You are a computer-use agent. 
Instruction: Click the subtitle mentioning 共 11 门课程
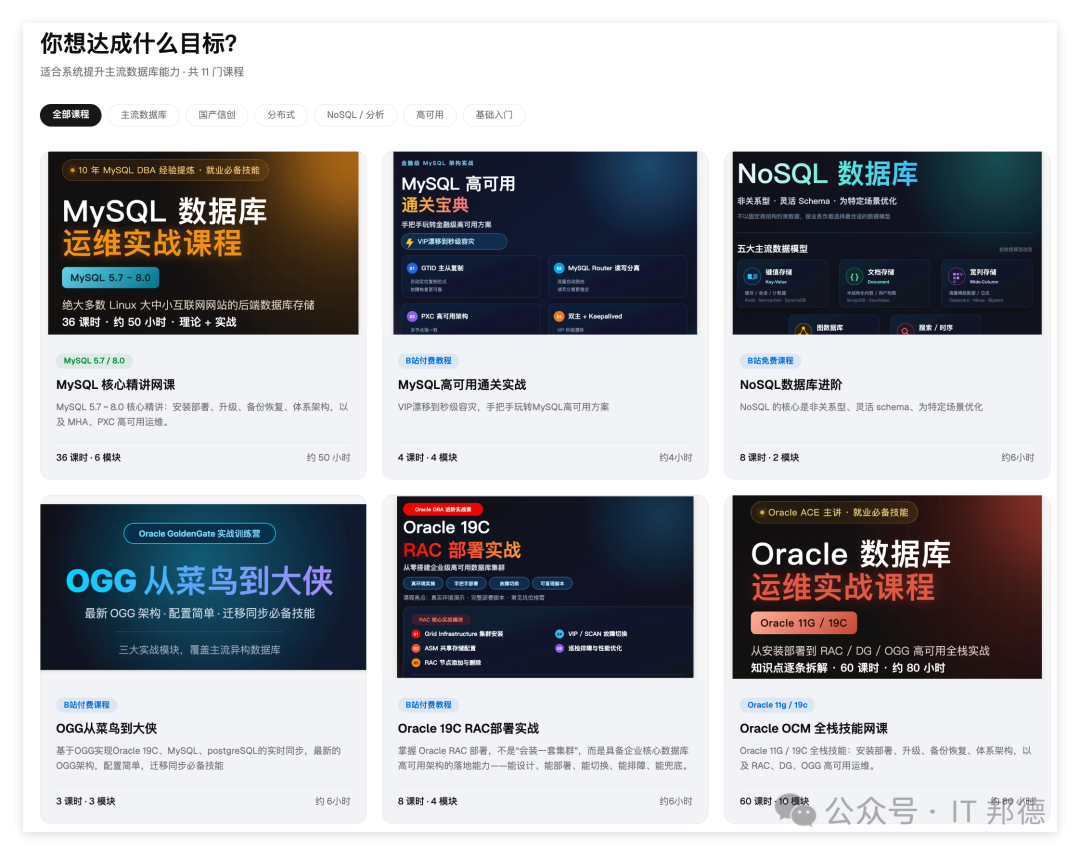142,72
